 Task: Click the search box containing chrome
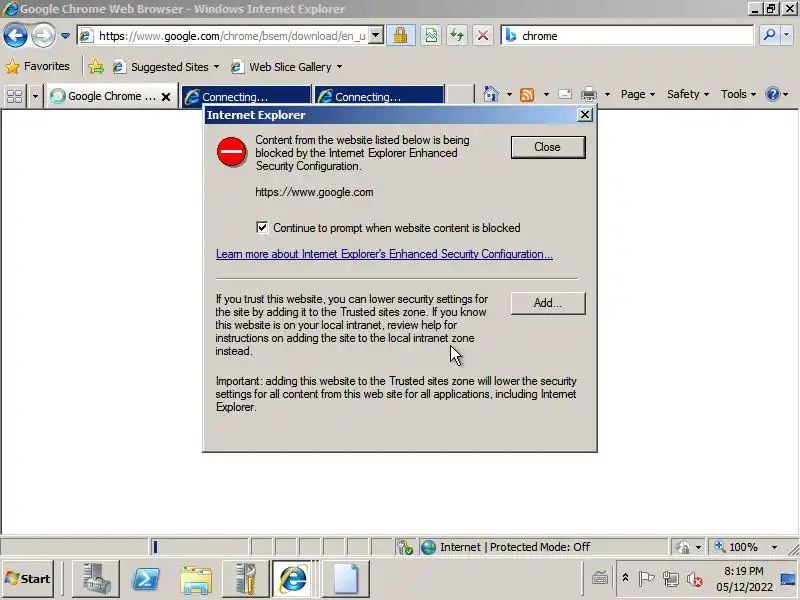pyautogui.click(x=628, y=36)
